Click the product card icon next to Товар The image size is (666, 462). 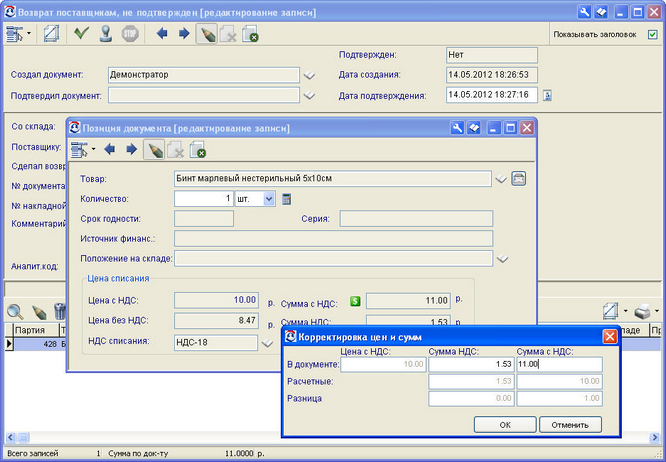[519, 178]
